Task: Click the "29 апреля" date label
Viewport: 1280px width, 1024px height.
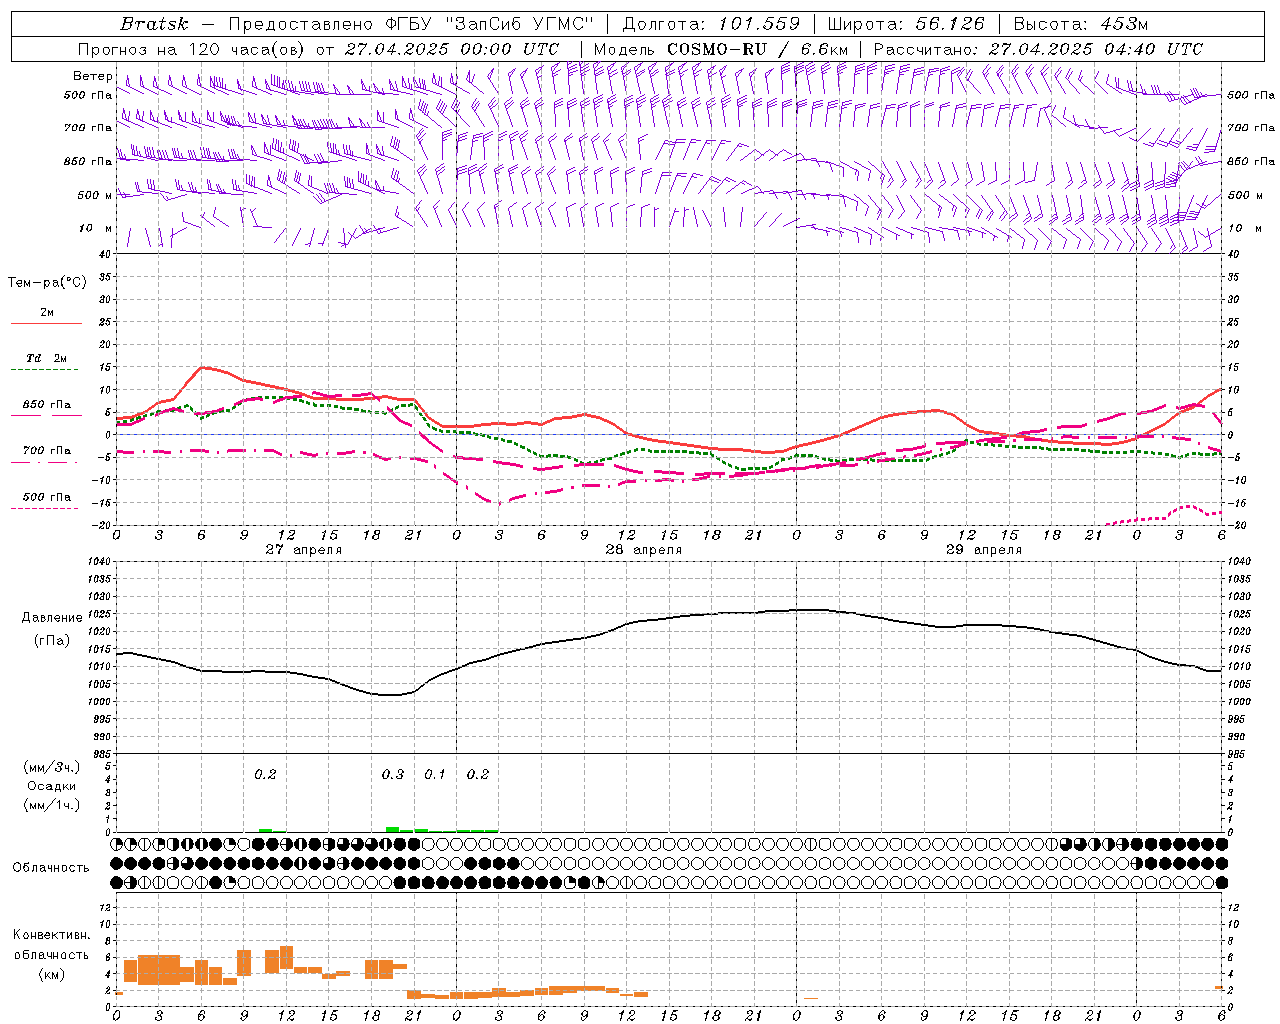Action: coord(983,549)
